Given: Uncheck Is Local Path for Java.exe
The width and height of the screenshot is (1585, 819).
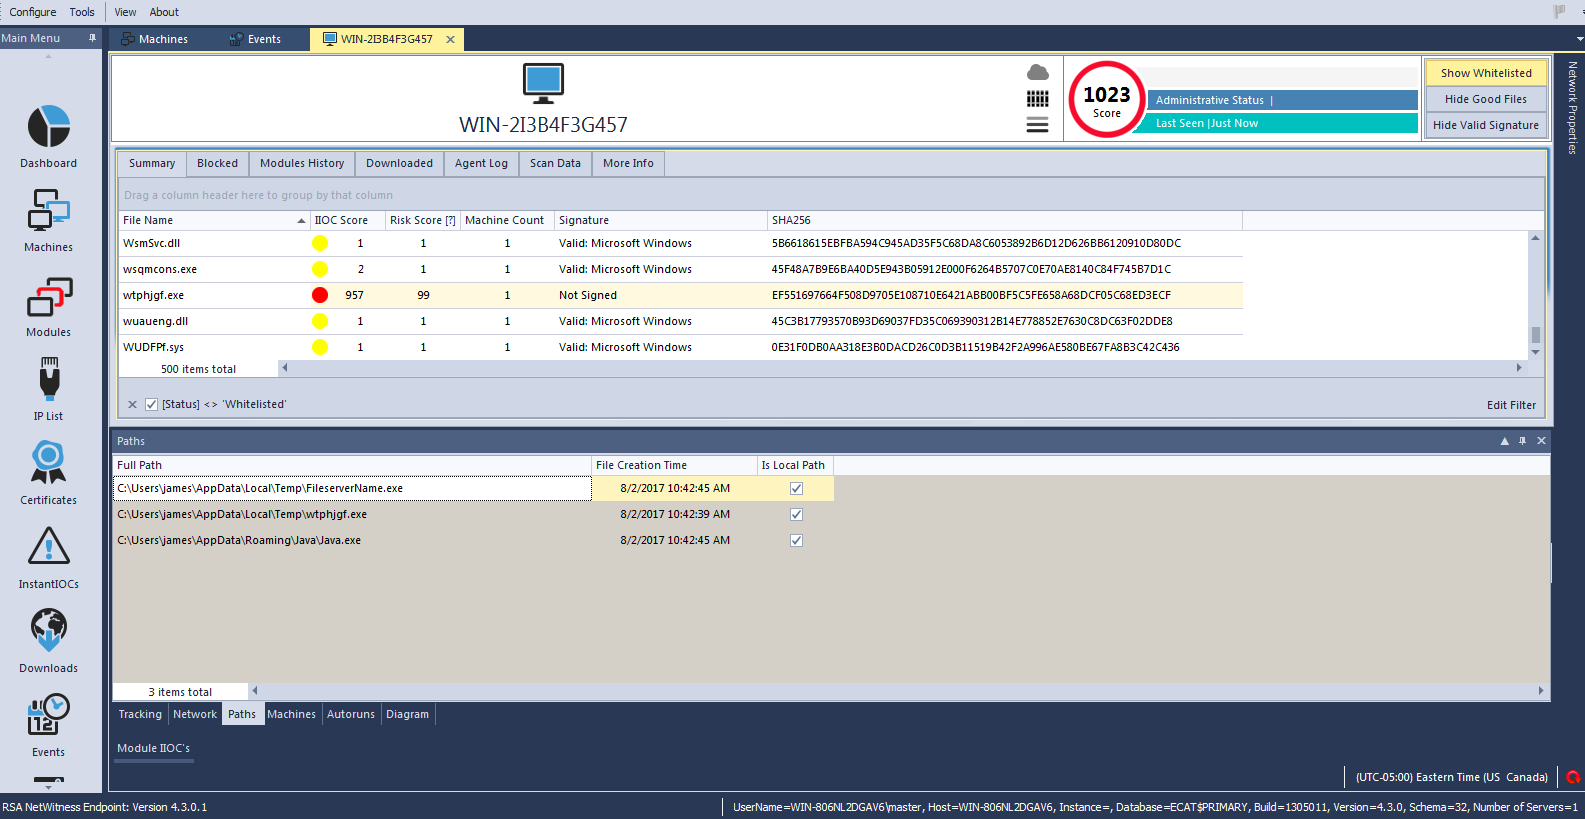Looking at the screenshot, I should click(796, 541).
